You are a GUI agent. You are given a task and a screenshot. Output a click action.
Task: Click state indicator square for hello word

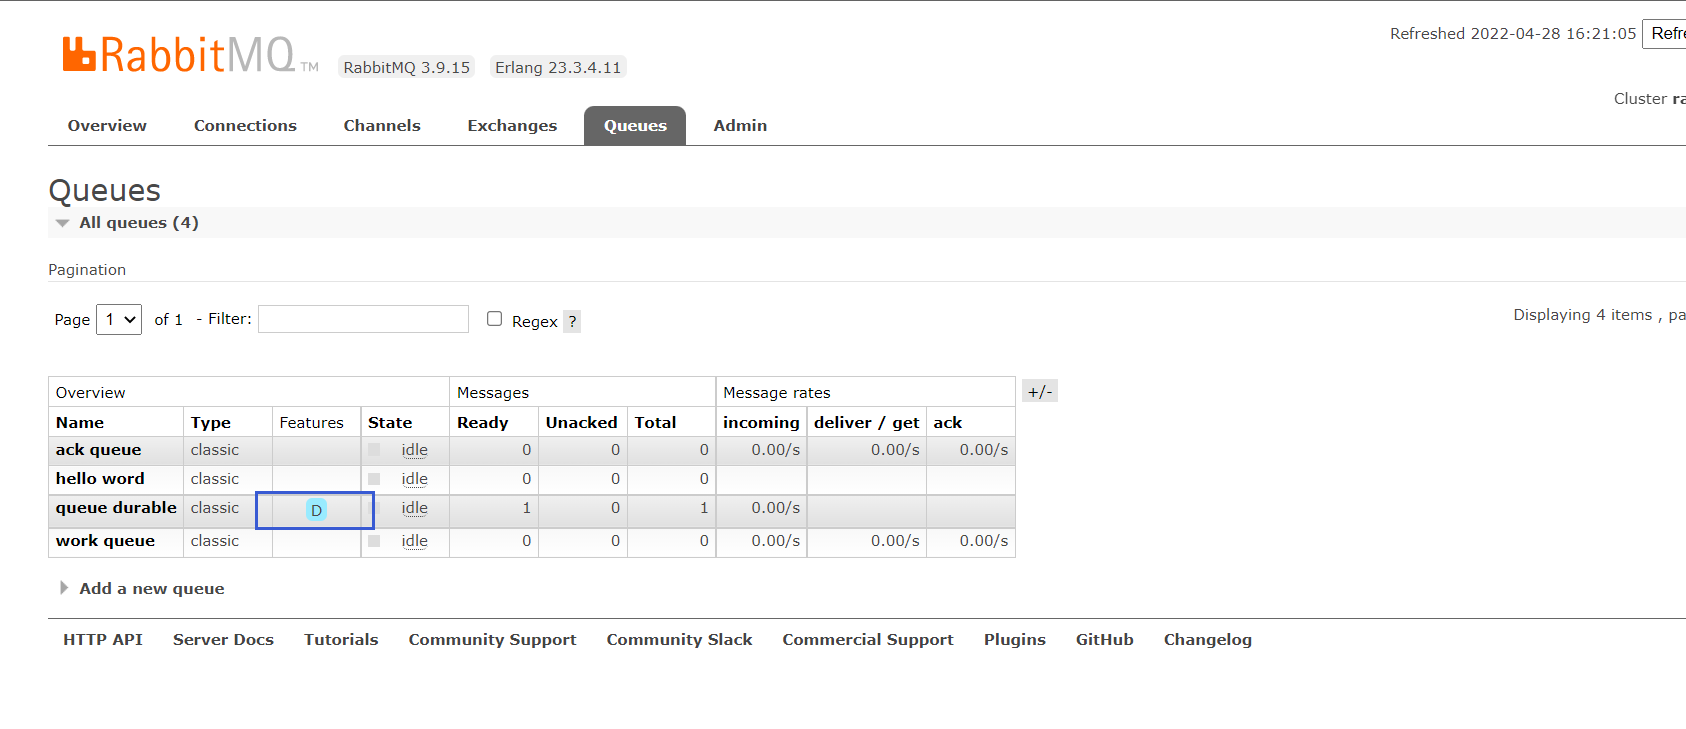(x=374, y=479)
